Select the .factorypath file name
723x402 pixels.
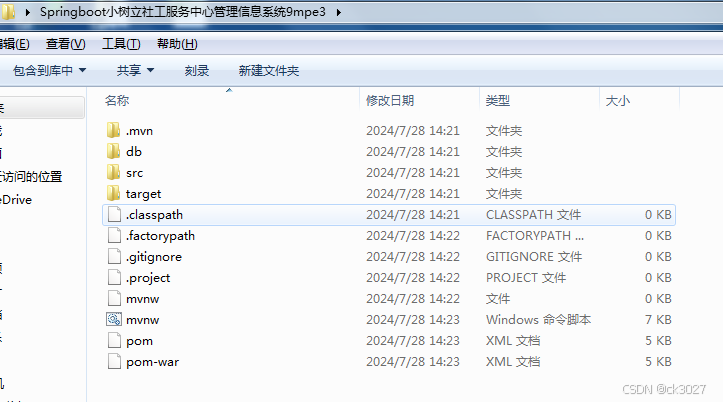pos(160,236)
